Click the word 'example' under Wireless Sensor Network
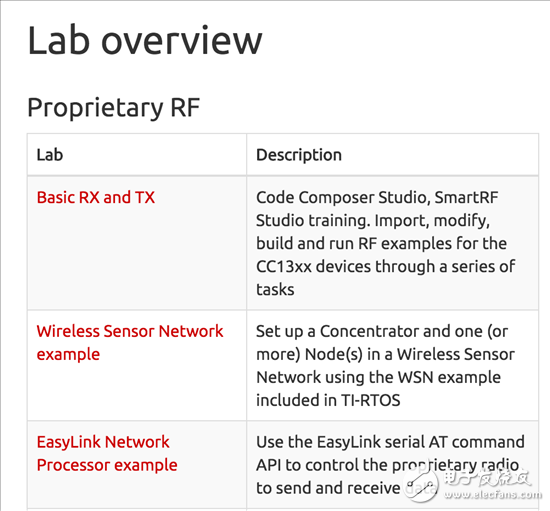 [x=68, y=354]
